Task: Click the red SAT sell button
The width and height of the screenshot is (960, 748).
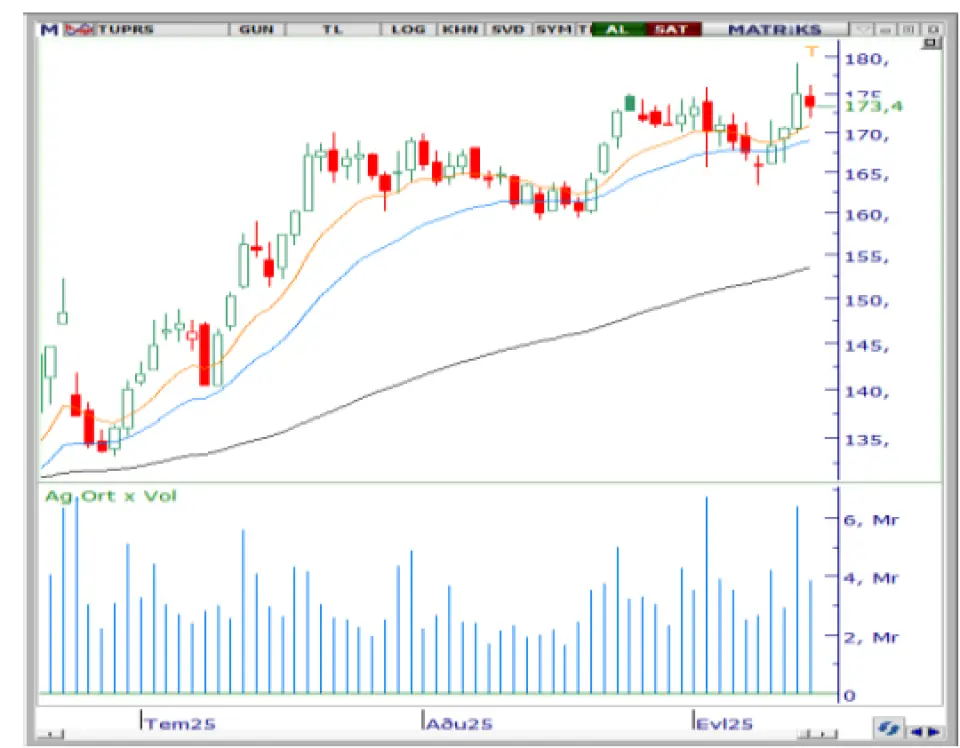Action: tap(672, 29)
